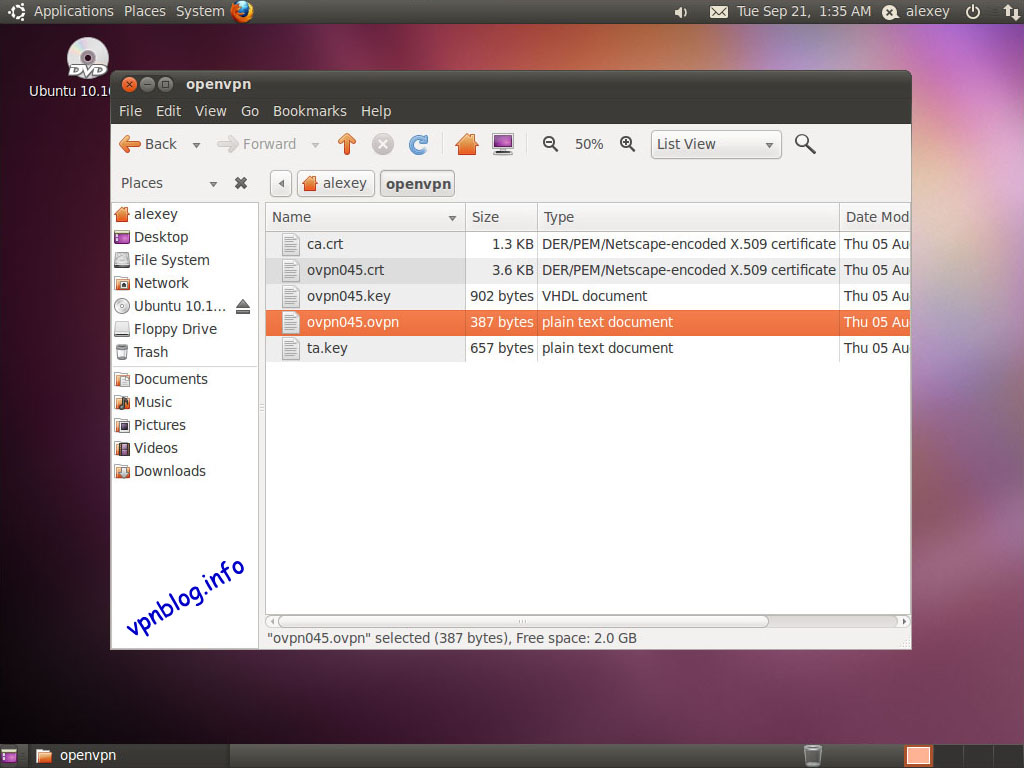Screen dimensions: 1024x768
Task: Click the openvpn taskbar window button
Action: (x=127, y=756)
